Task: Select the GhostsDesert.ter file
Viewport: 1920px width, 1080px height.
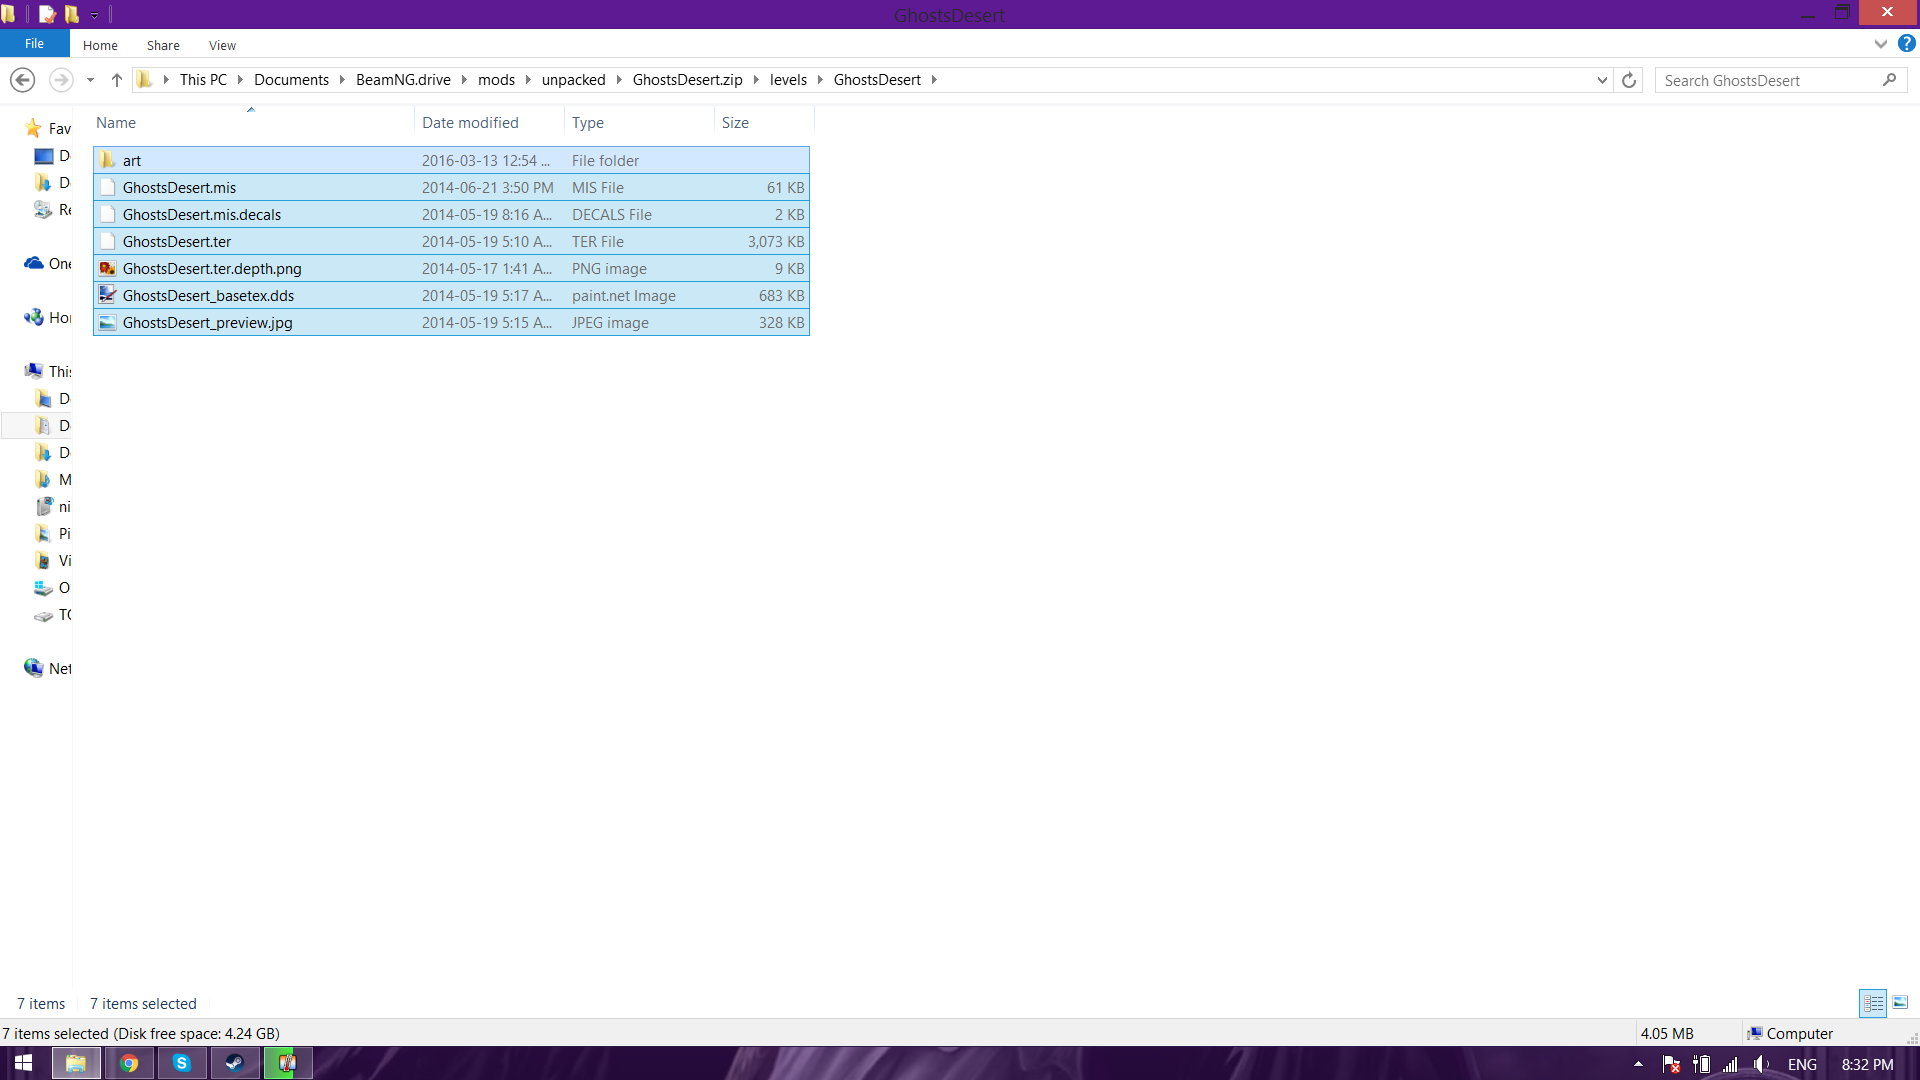Action: 451,241
